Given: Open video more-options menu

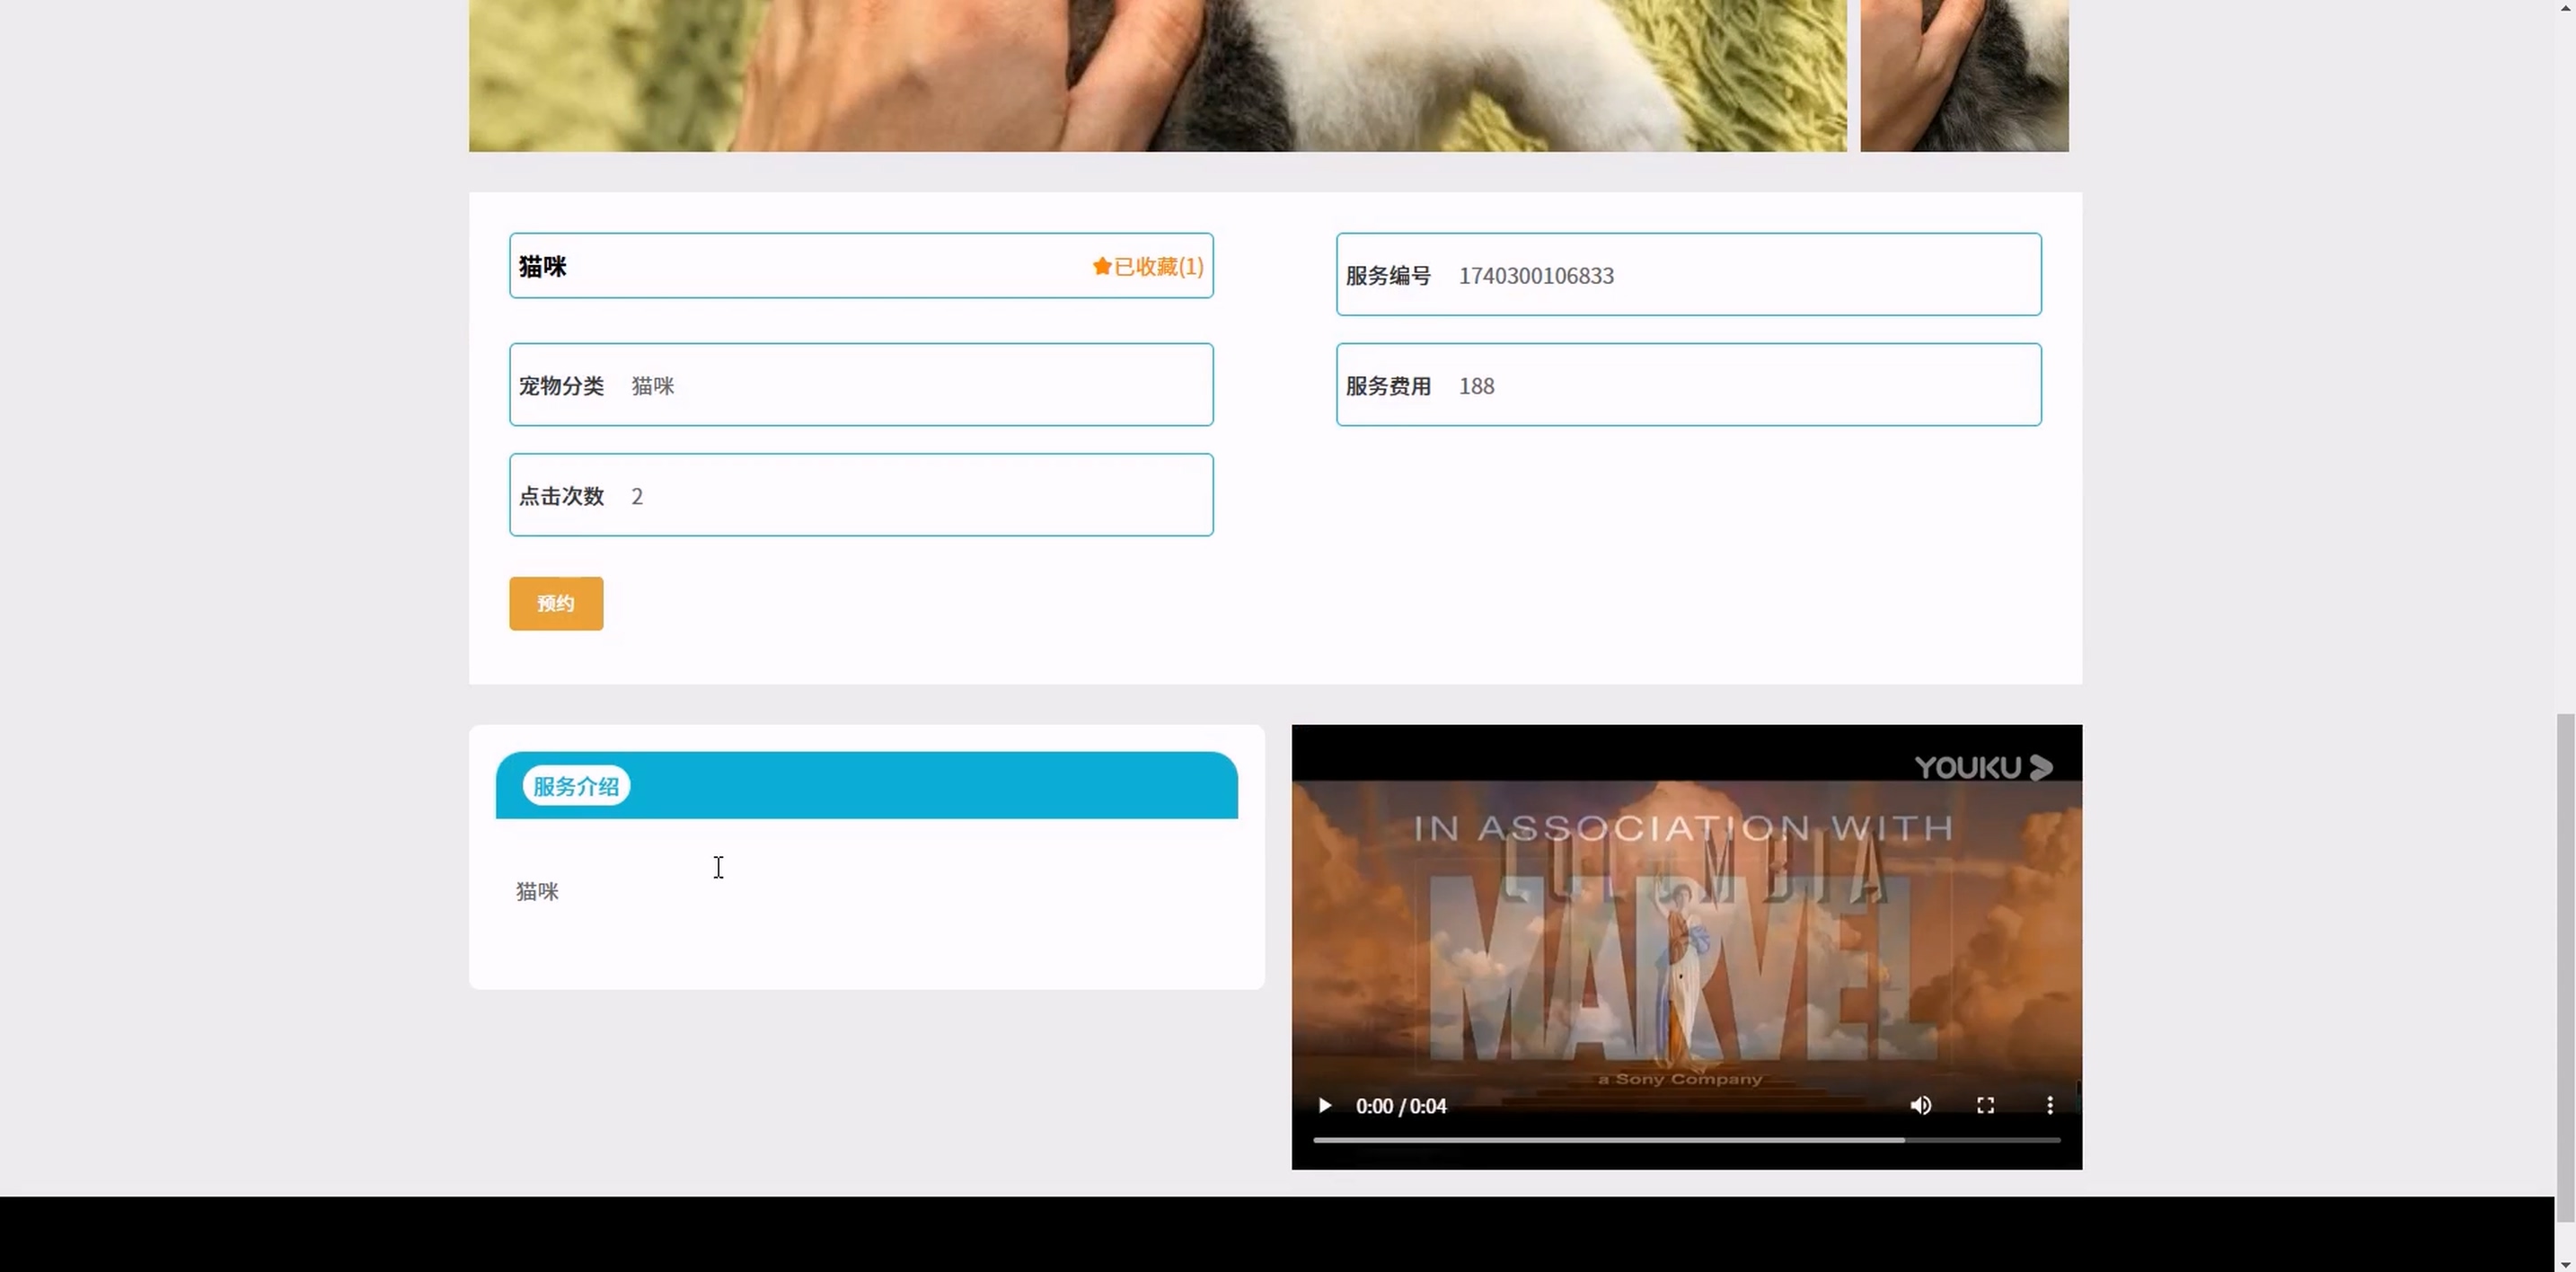Looking at the screenshot, I should point(2049,1105).
